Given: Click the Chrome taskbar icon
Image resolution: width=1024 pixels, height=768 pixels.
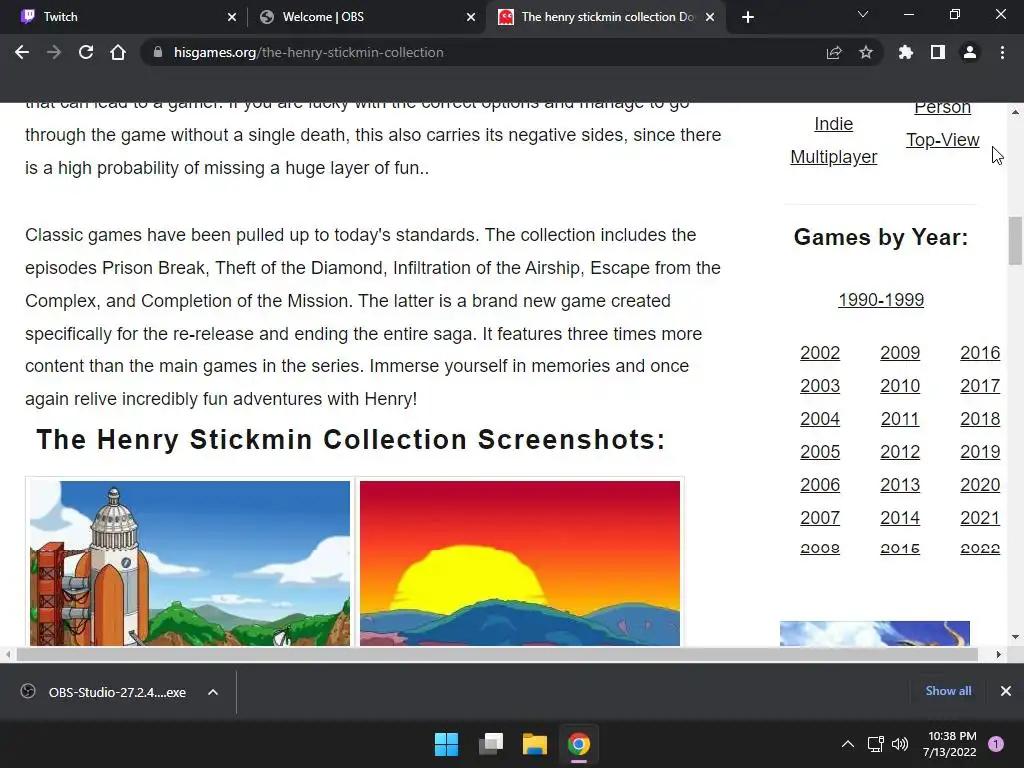Looking at the screenshot, I should [579, 744].
